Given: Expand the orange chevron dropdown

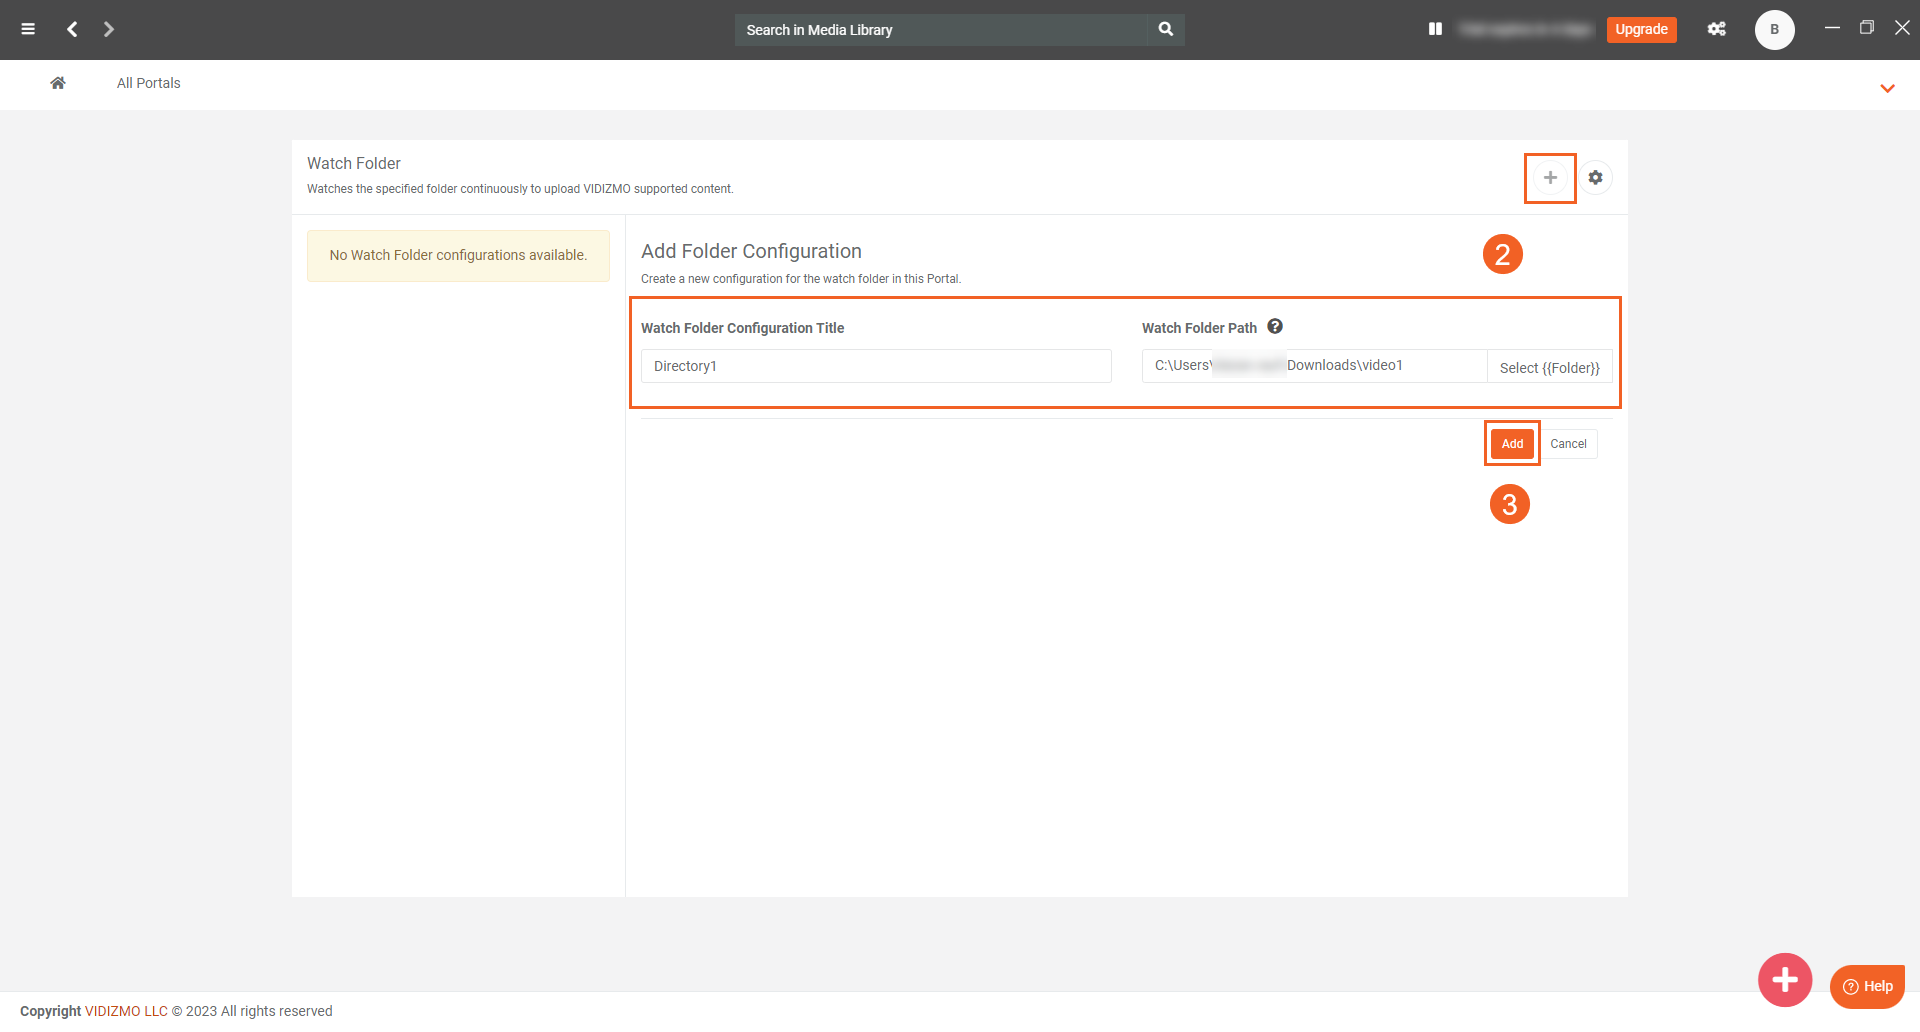Looking at the screenshot, I should point(1887,88).
